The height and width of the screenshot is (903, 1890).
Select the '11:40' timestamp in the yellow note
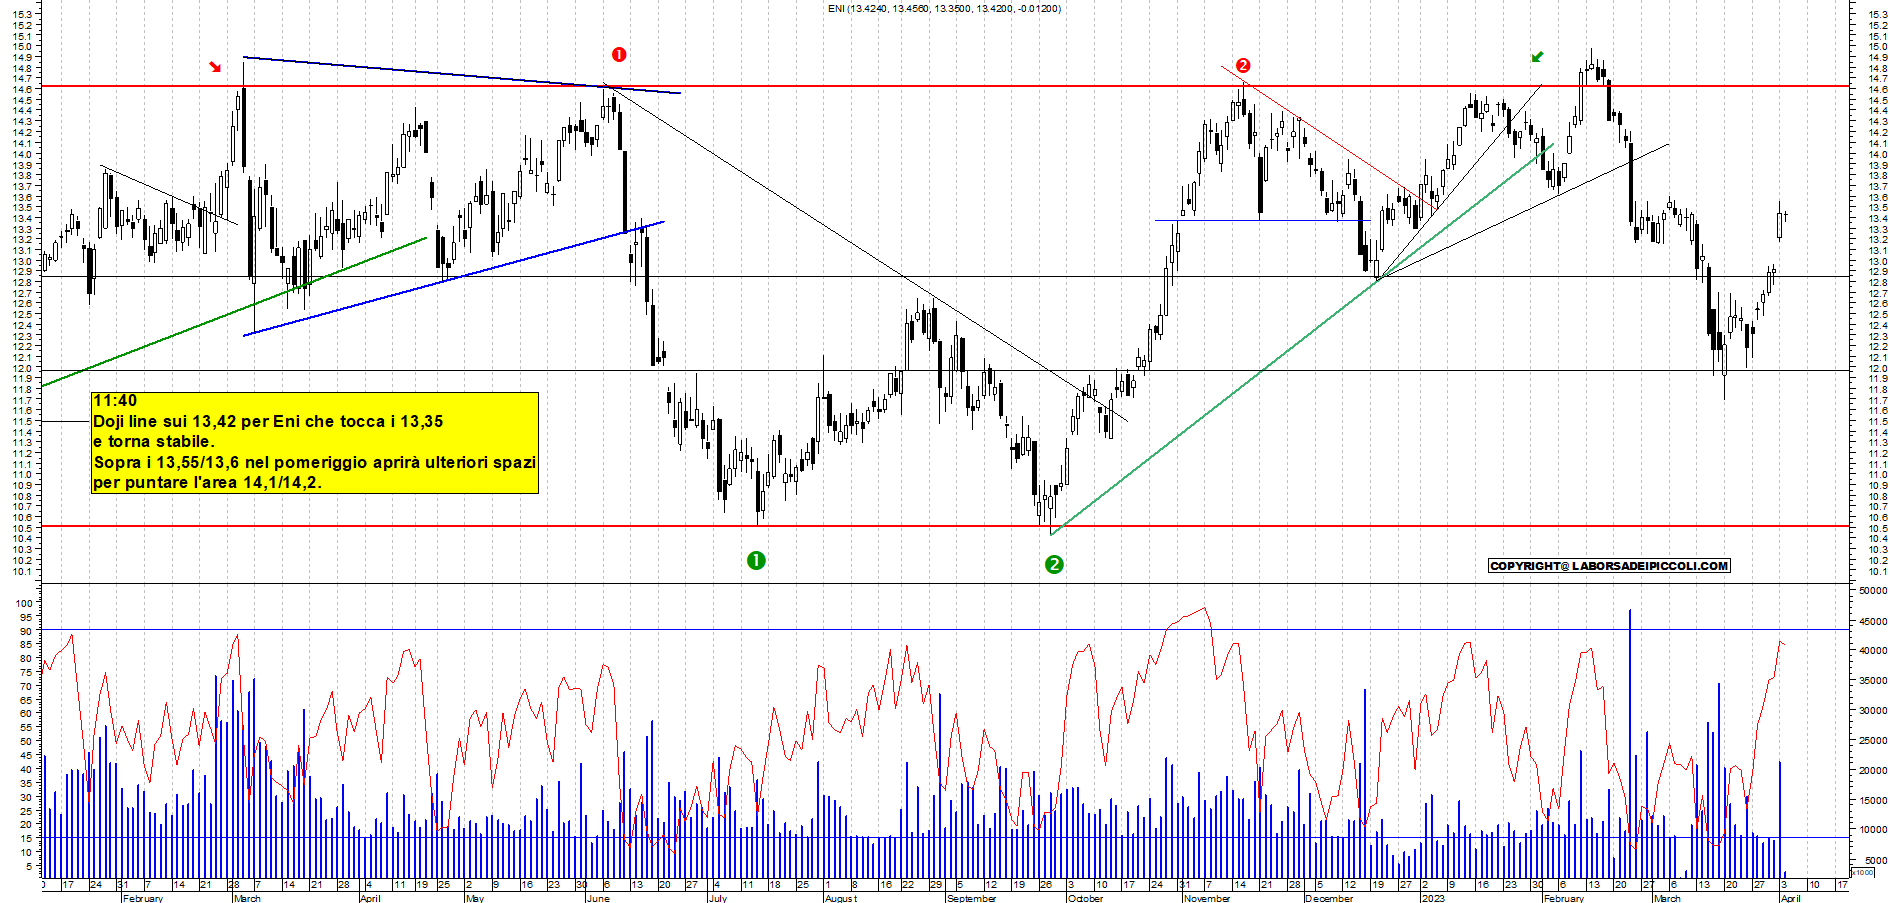115,401
